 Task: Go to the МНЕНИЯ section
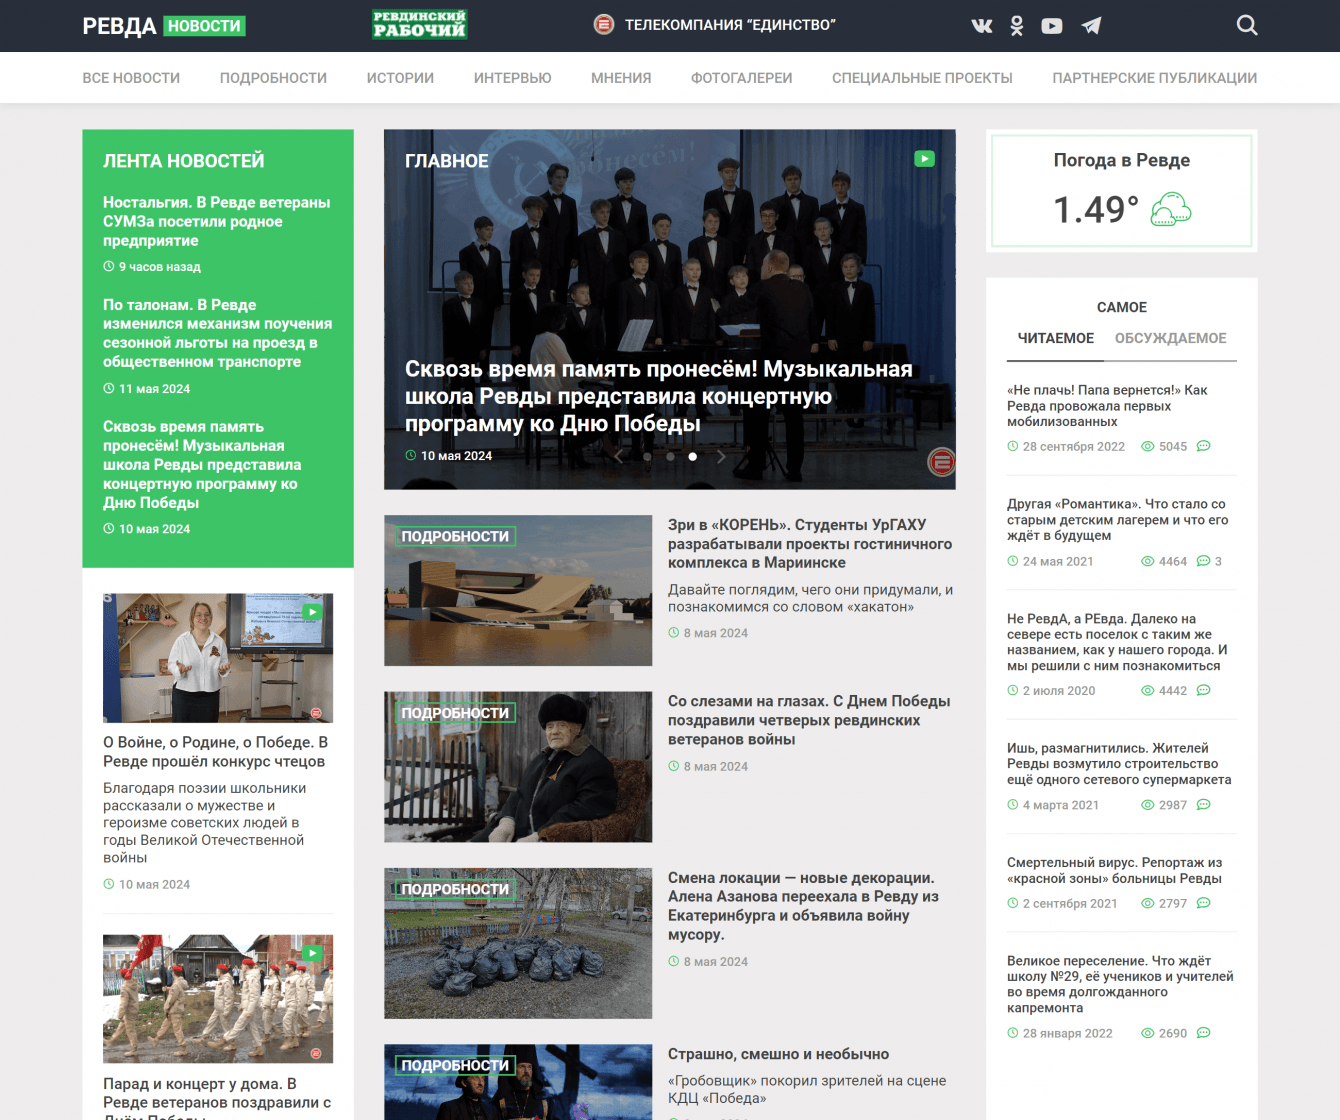coord(621,78)
